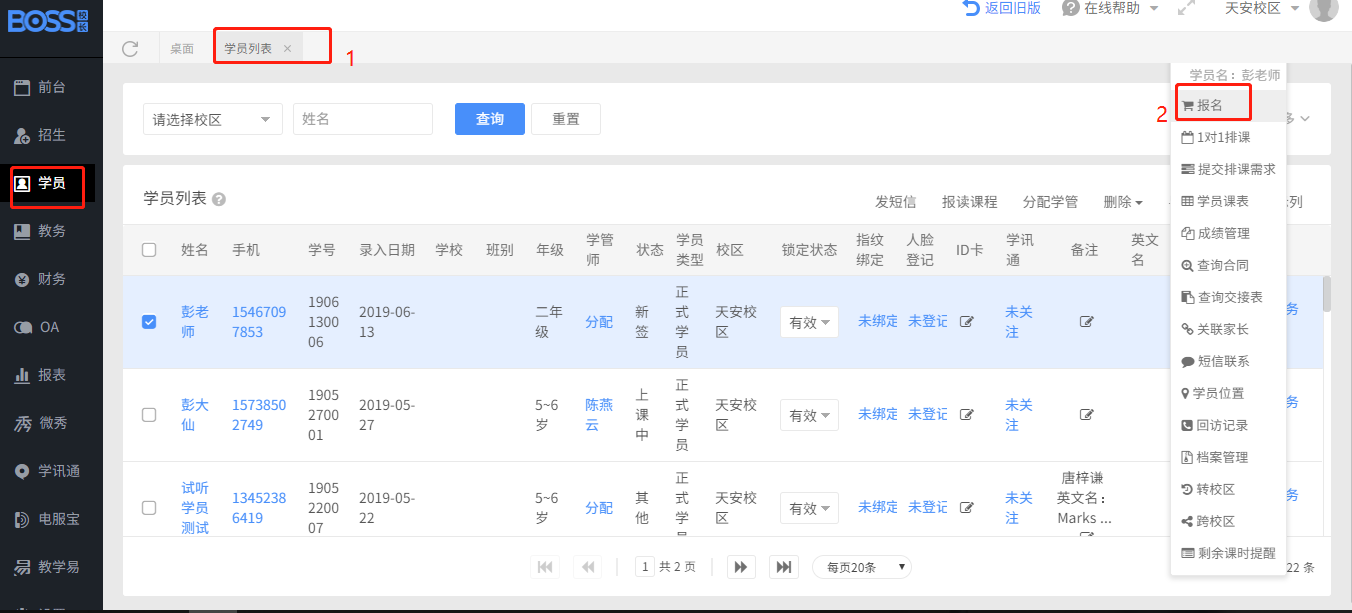The height and width of the screenshot is (613, 1352).
Task: Click 报读课程 in the table toolbar
Action: pos(969,202)
